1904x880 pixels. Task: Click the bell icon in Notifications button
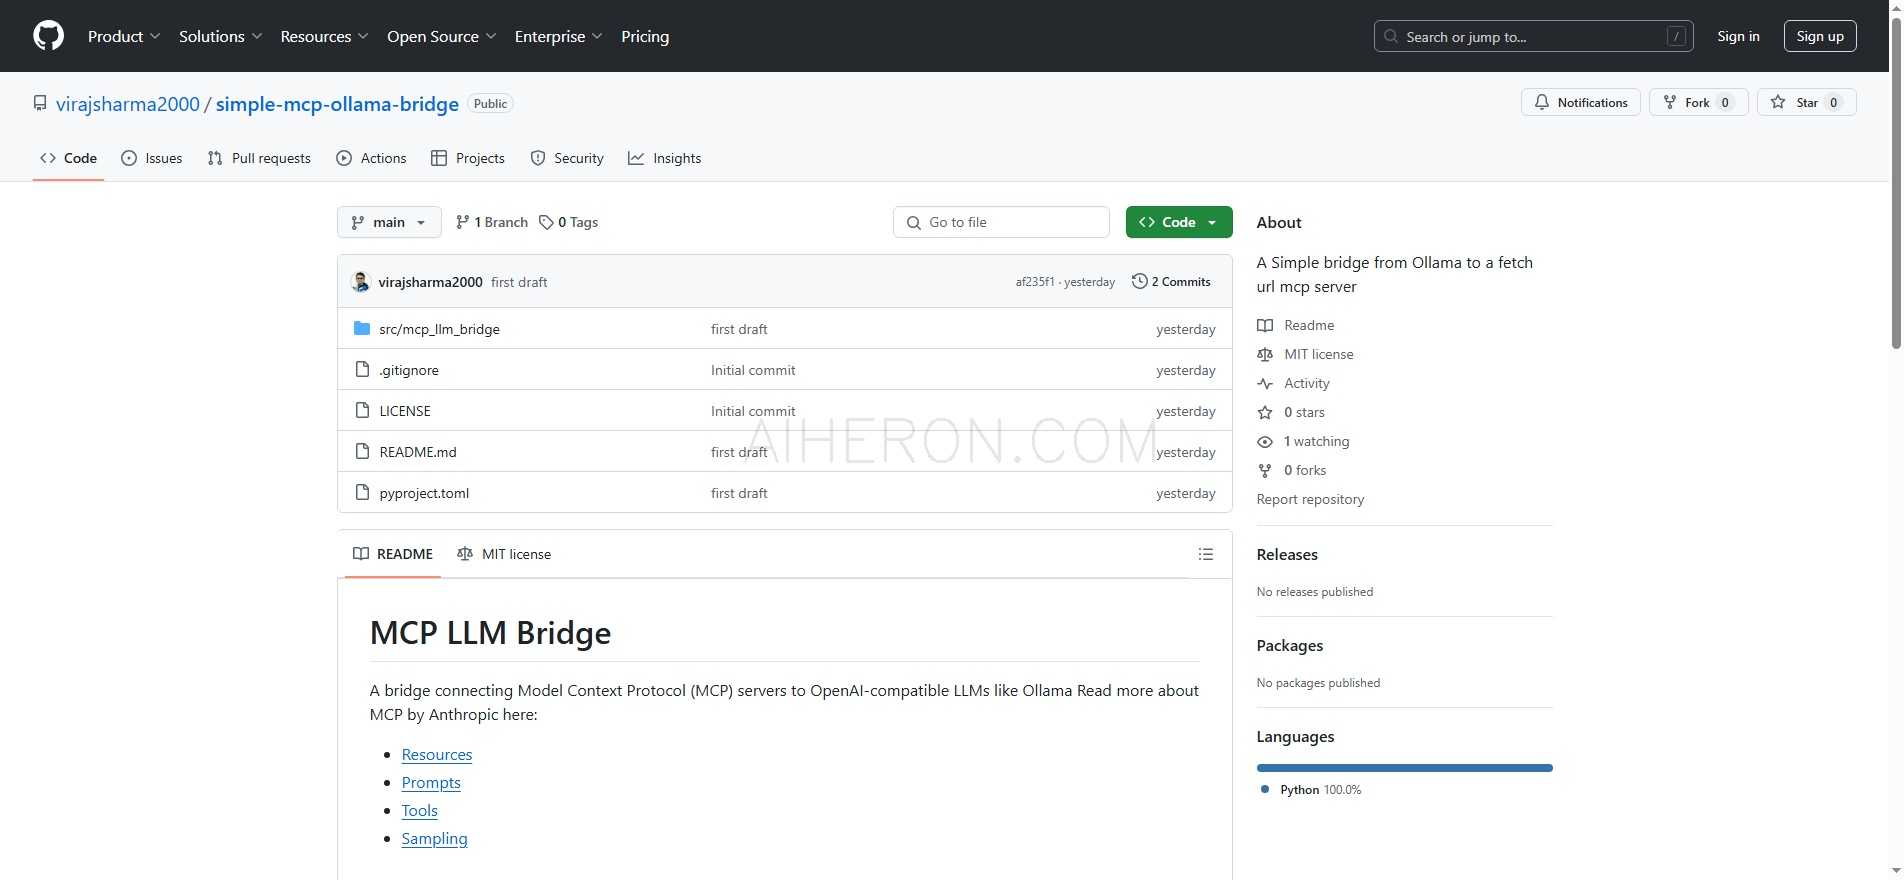[x=1542, y=102]
